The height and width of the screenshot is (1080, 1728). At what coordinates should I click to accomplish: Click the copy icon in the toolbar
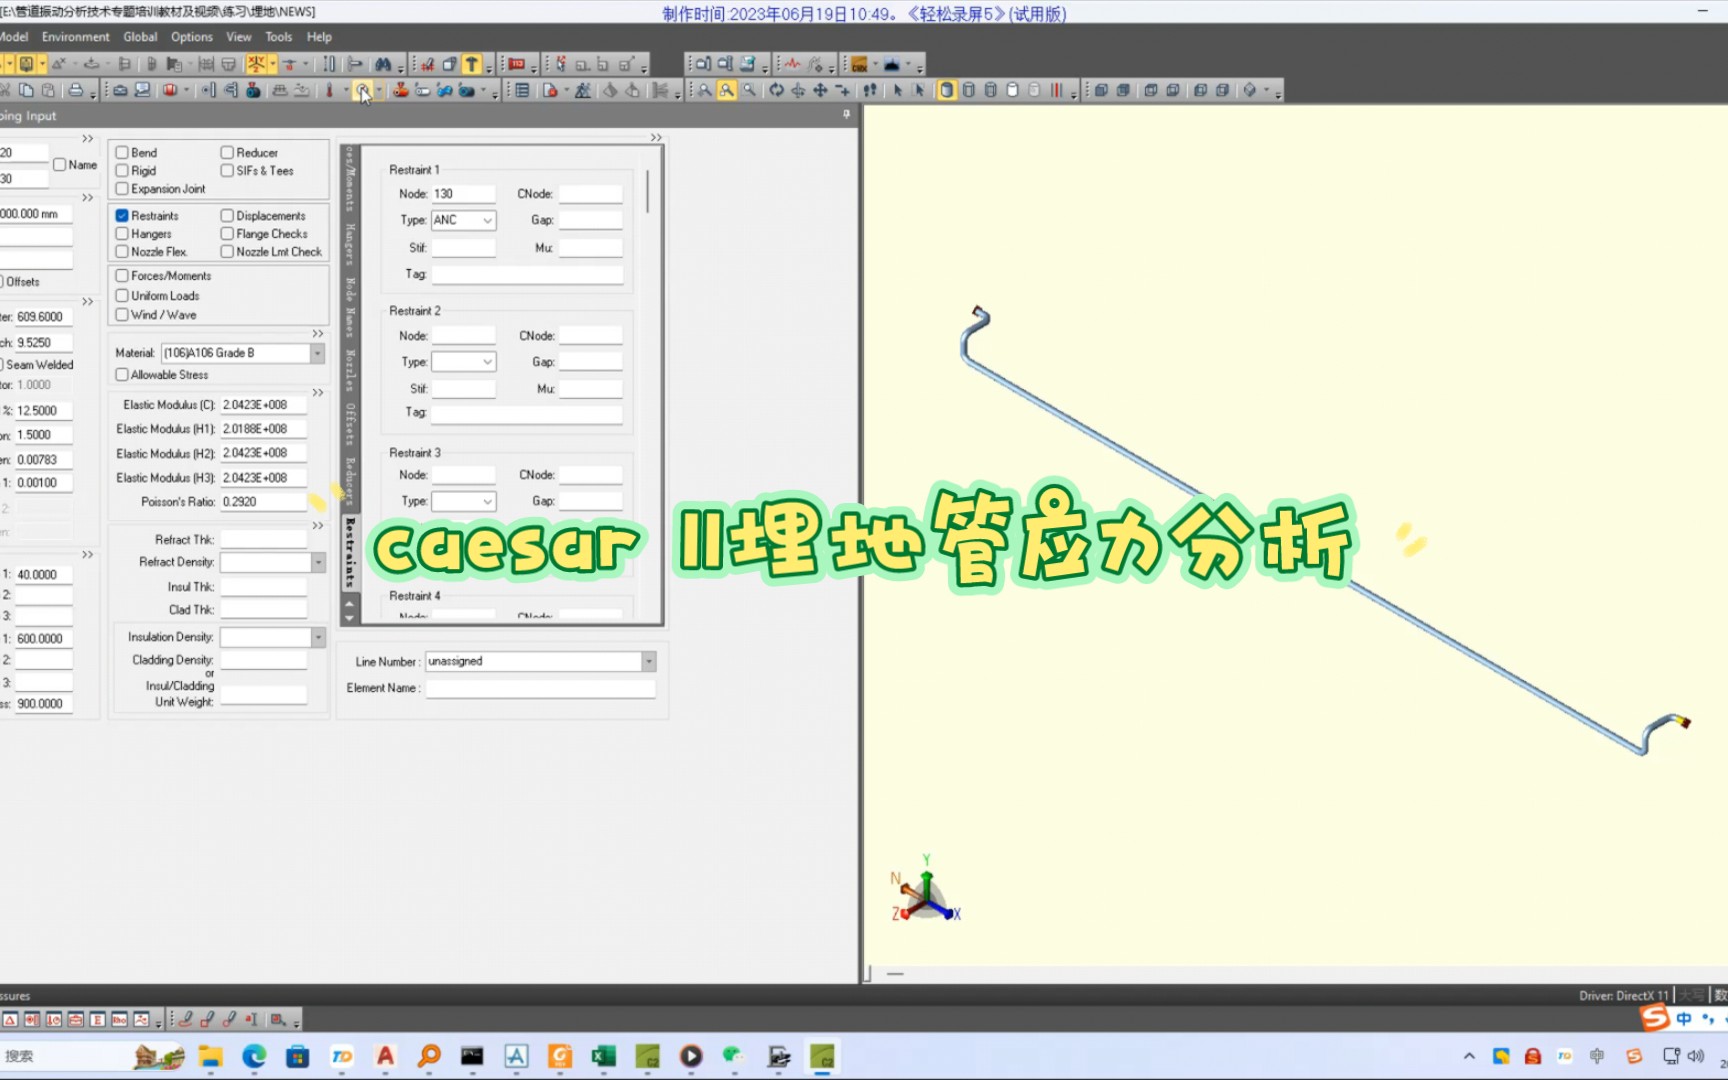[26, 91]
